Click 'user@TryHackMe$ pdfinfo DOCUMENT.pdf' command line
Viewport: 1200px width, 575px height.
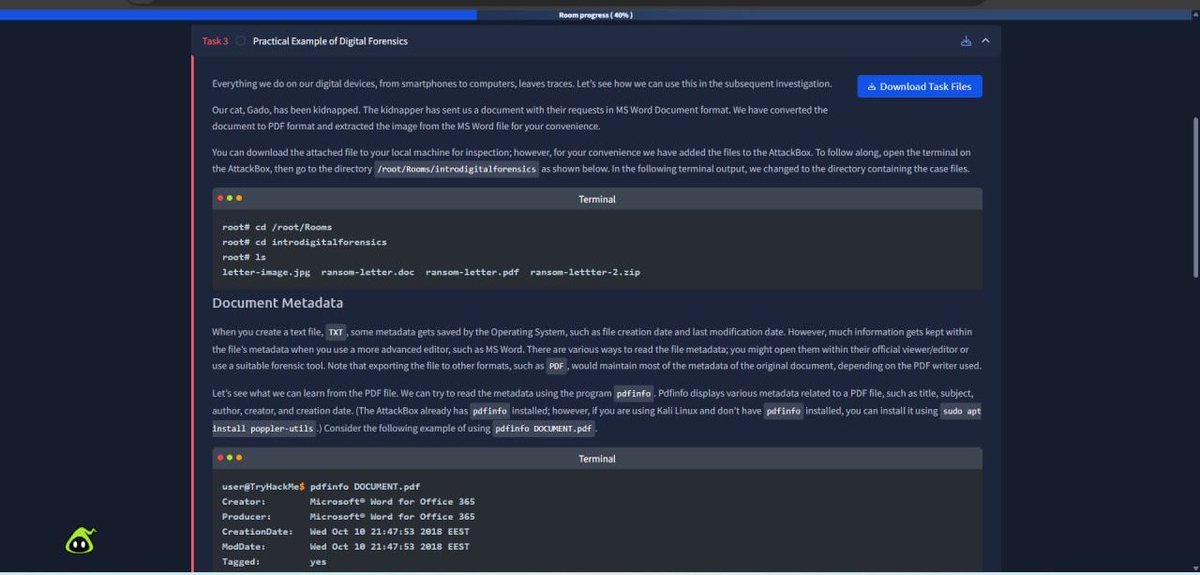click(x=321, y=486)
